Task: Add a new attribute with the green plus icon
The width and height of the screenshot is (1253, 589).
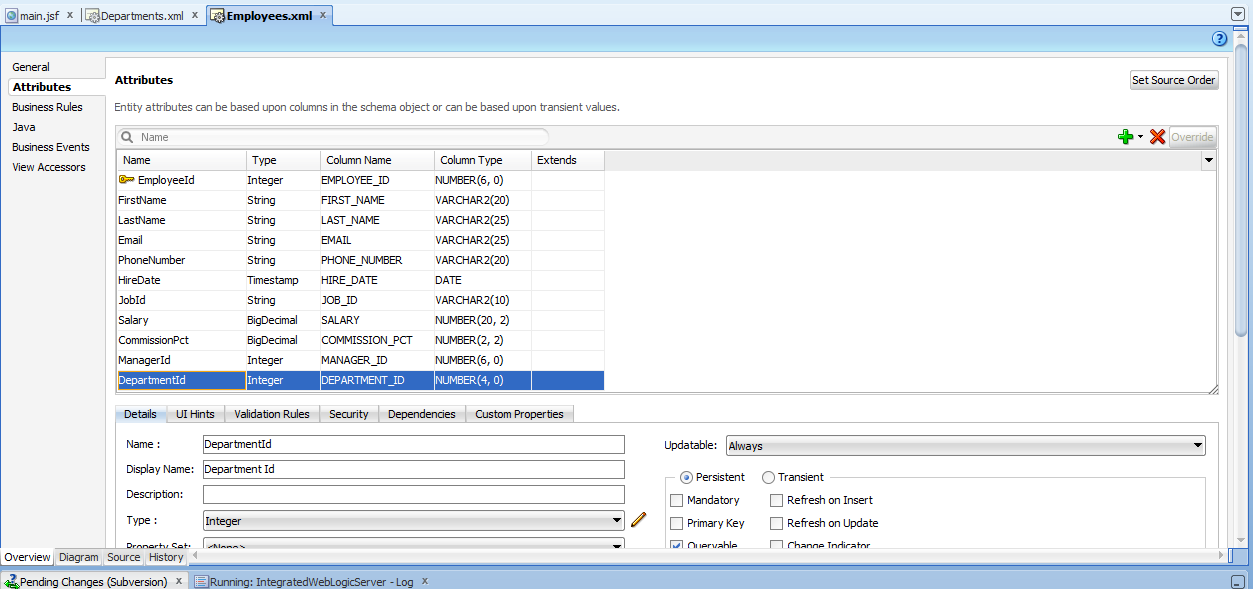Action: pos(1125,137)
